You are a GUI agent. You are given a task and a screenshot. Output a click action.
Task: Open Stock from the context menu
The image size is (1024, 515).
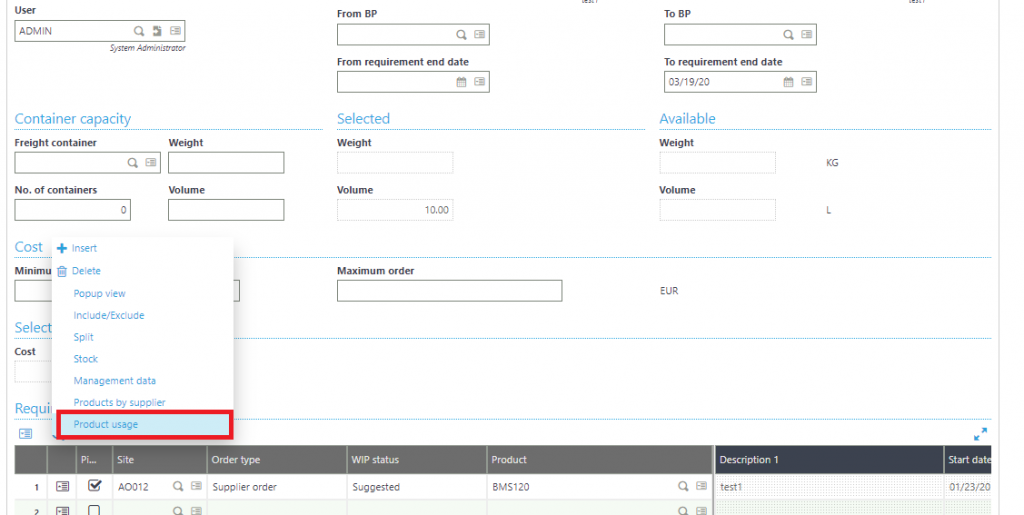click(86, 359)
